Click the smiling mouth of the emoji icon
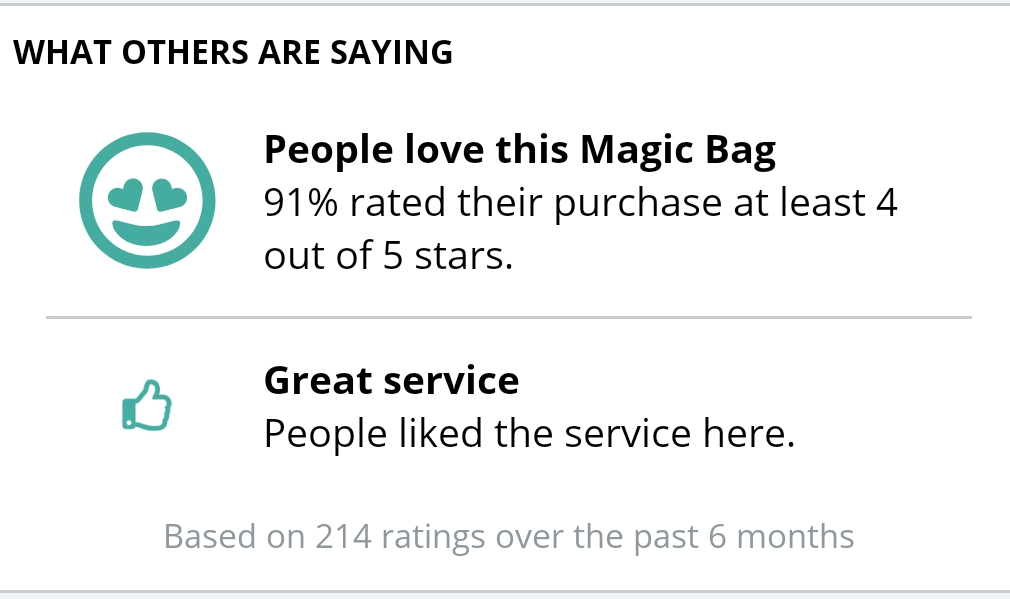Viewport: 1010px width, 599px height. coord(147,232)
